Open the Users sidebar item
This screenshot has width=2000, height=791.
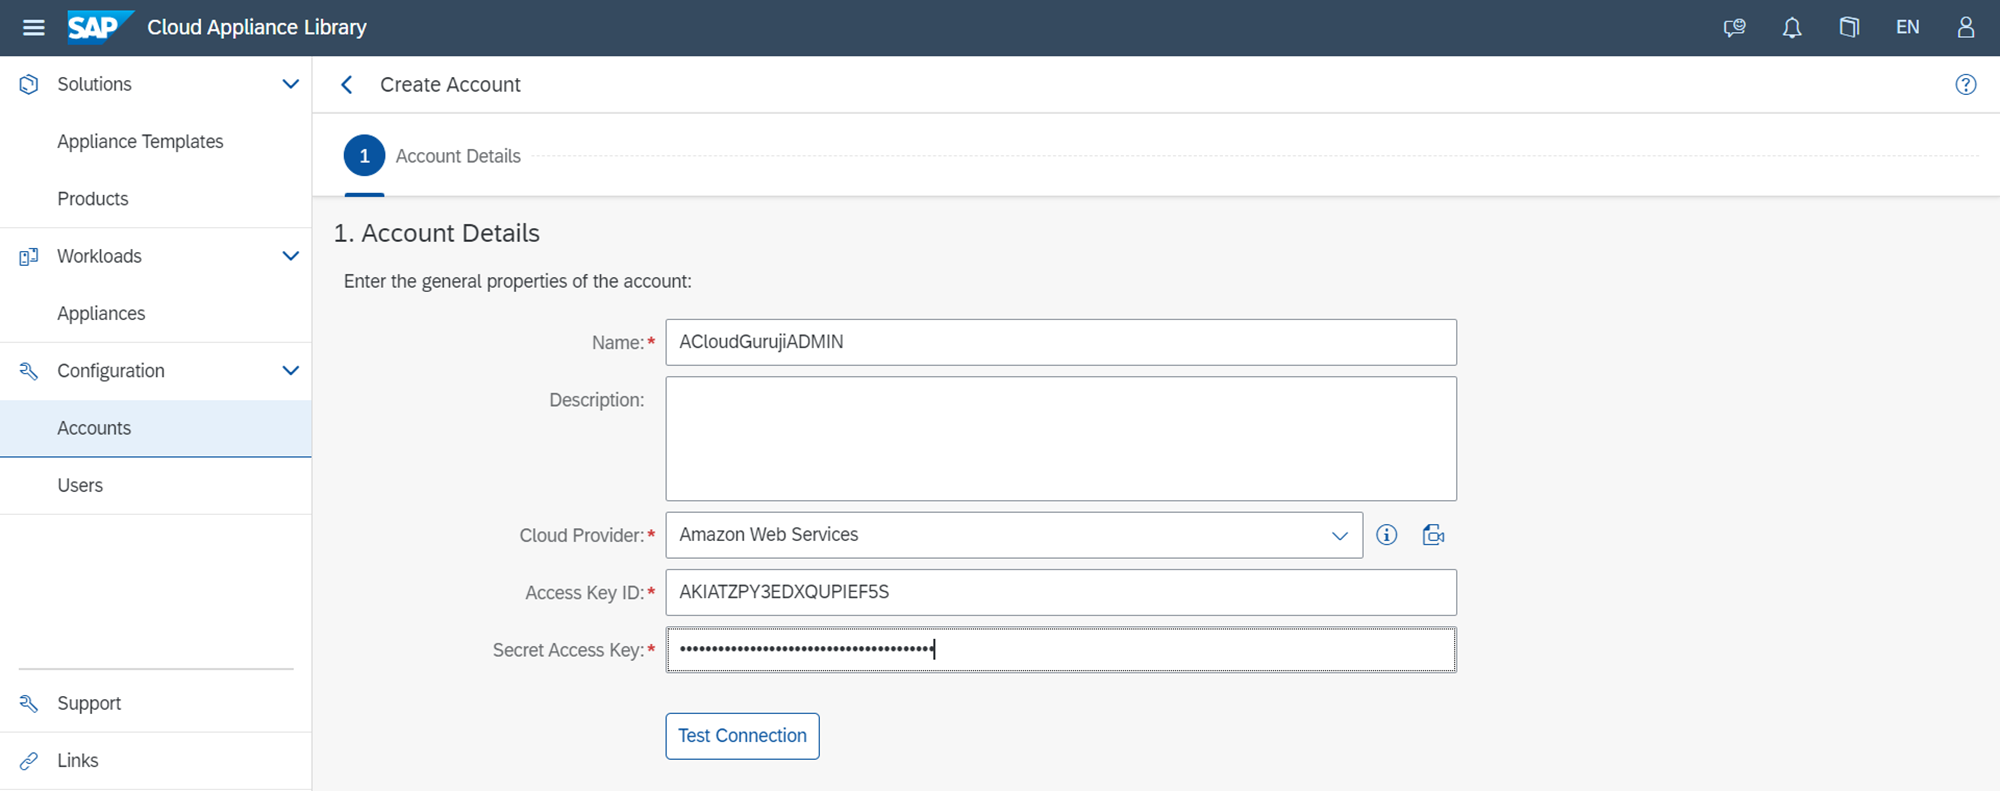[80, 486]
